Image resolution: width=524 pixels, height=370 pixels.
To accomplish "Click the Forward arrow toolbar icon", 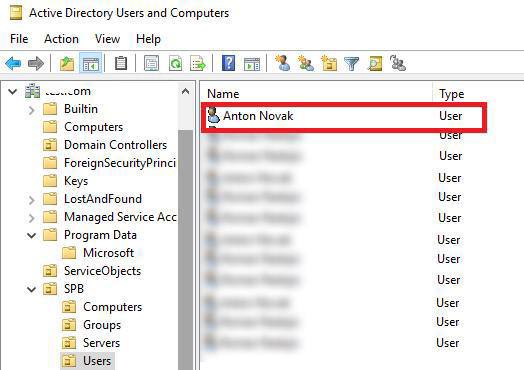I will pyautogui.click(x=36, y=63).
